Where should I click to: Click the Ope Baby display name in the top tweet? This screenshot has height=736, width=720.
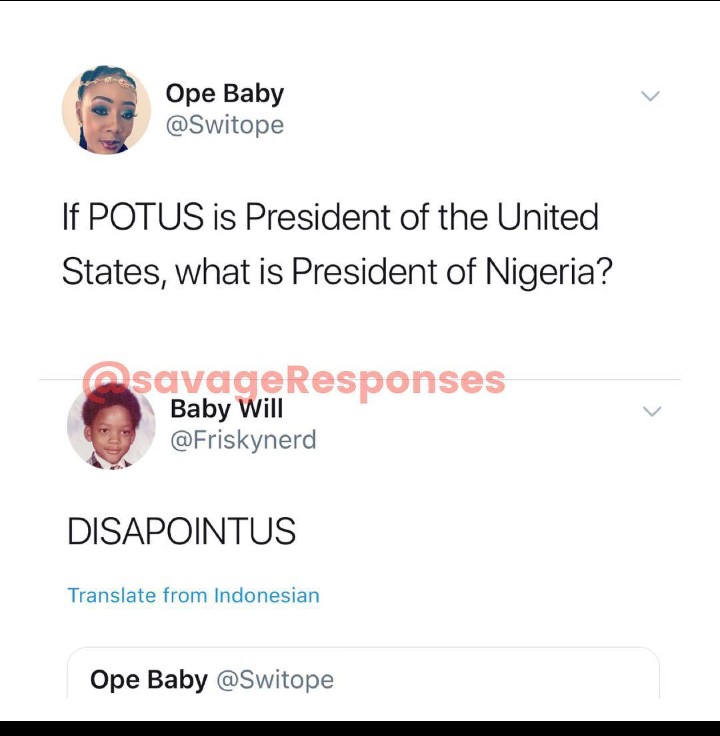tap(224, 94)
